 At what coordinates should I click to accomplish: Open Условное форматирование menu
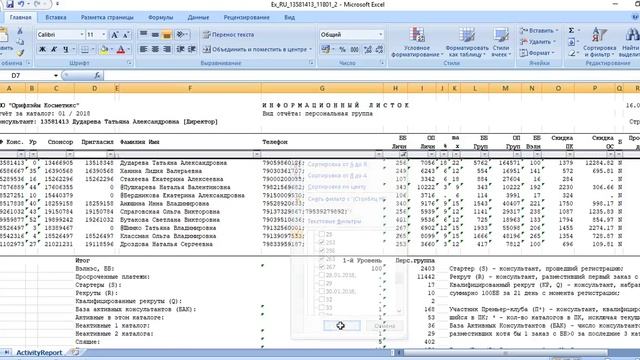[417, 42]
